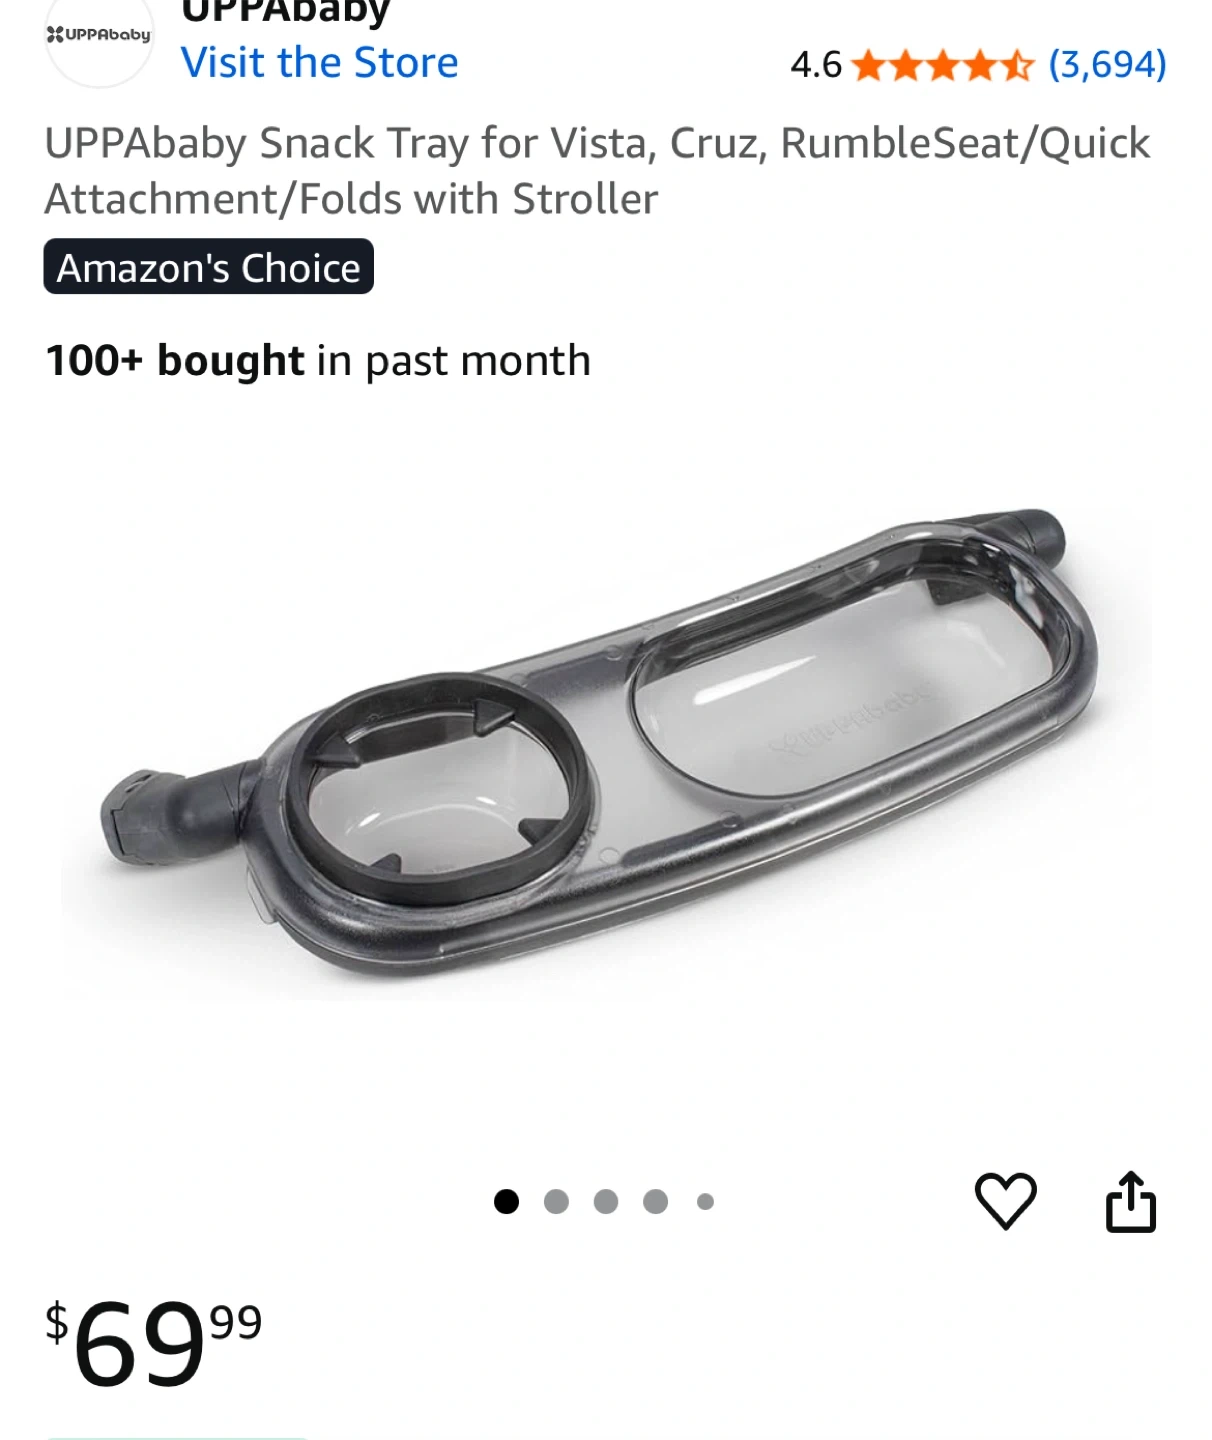Tap the UPPAbaby brand name heading

pos(285,13)
